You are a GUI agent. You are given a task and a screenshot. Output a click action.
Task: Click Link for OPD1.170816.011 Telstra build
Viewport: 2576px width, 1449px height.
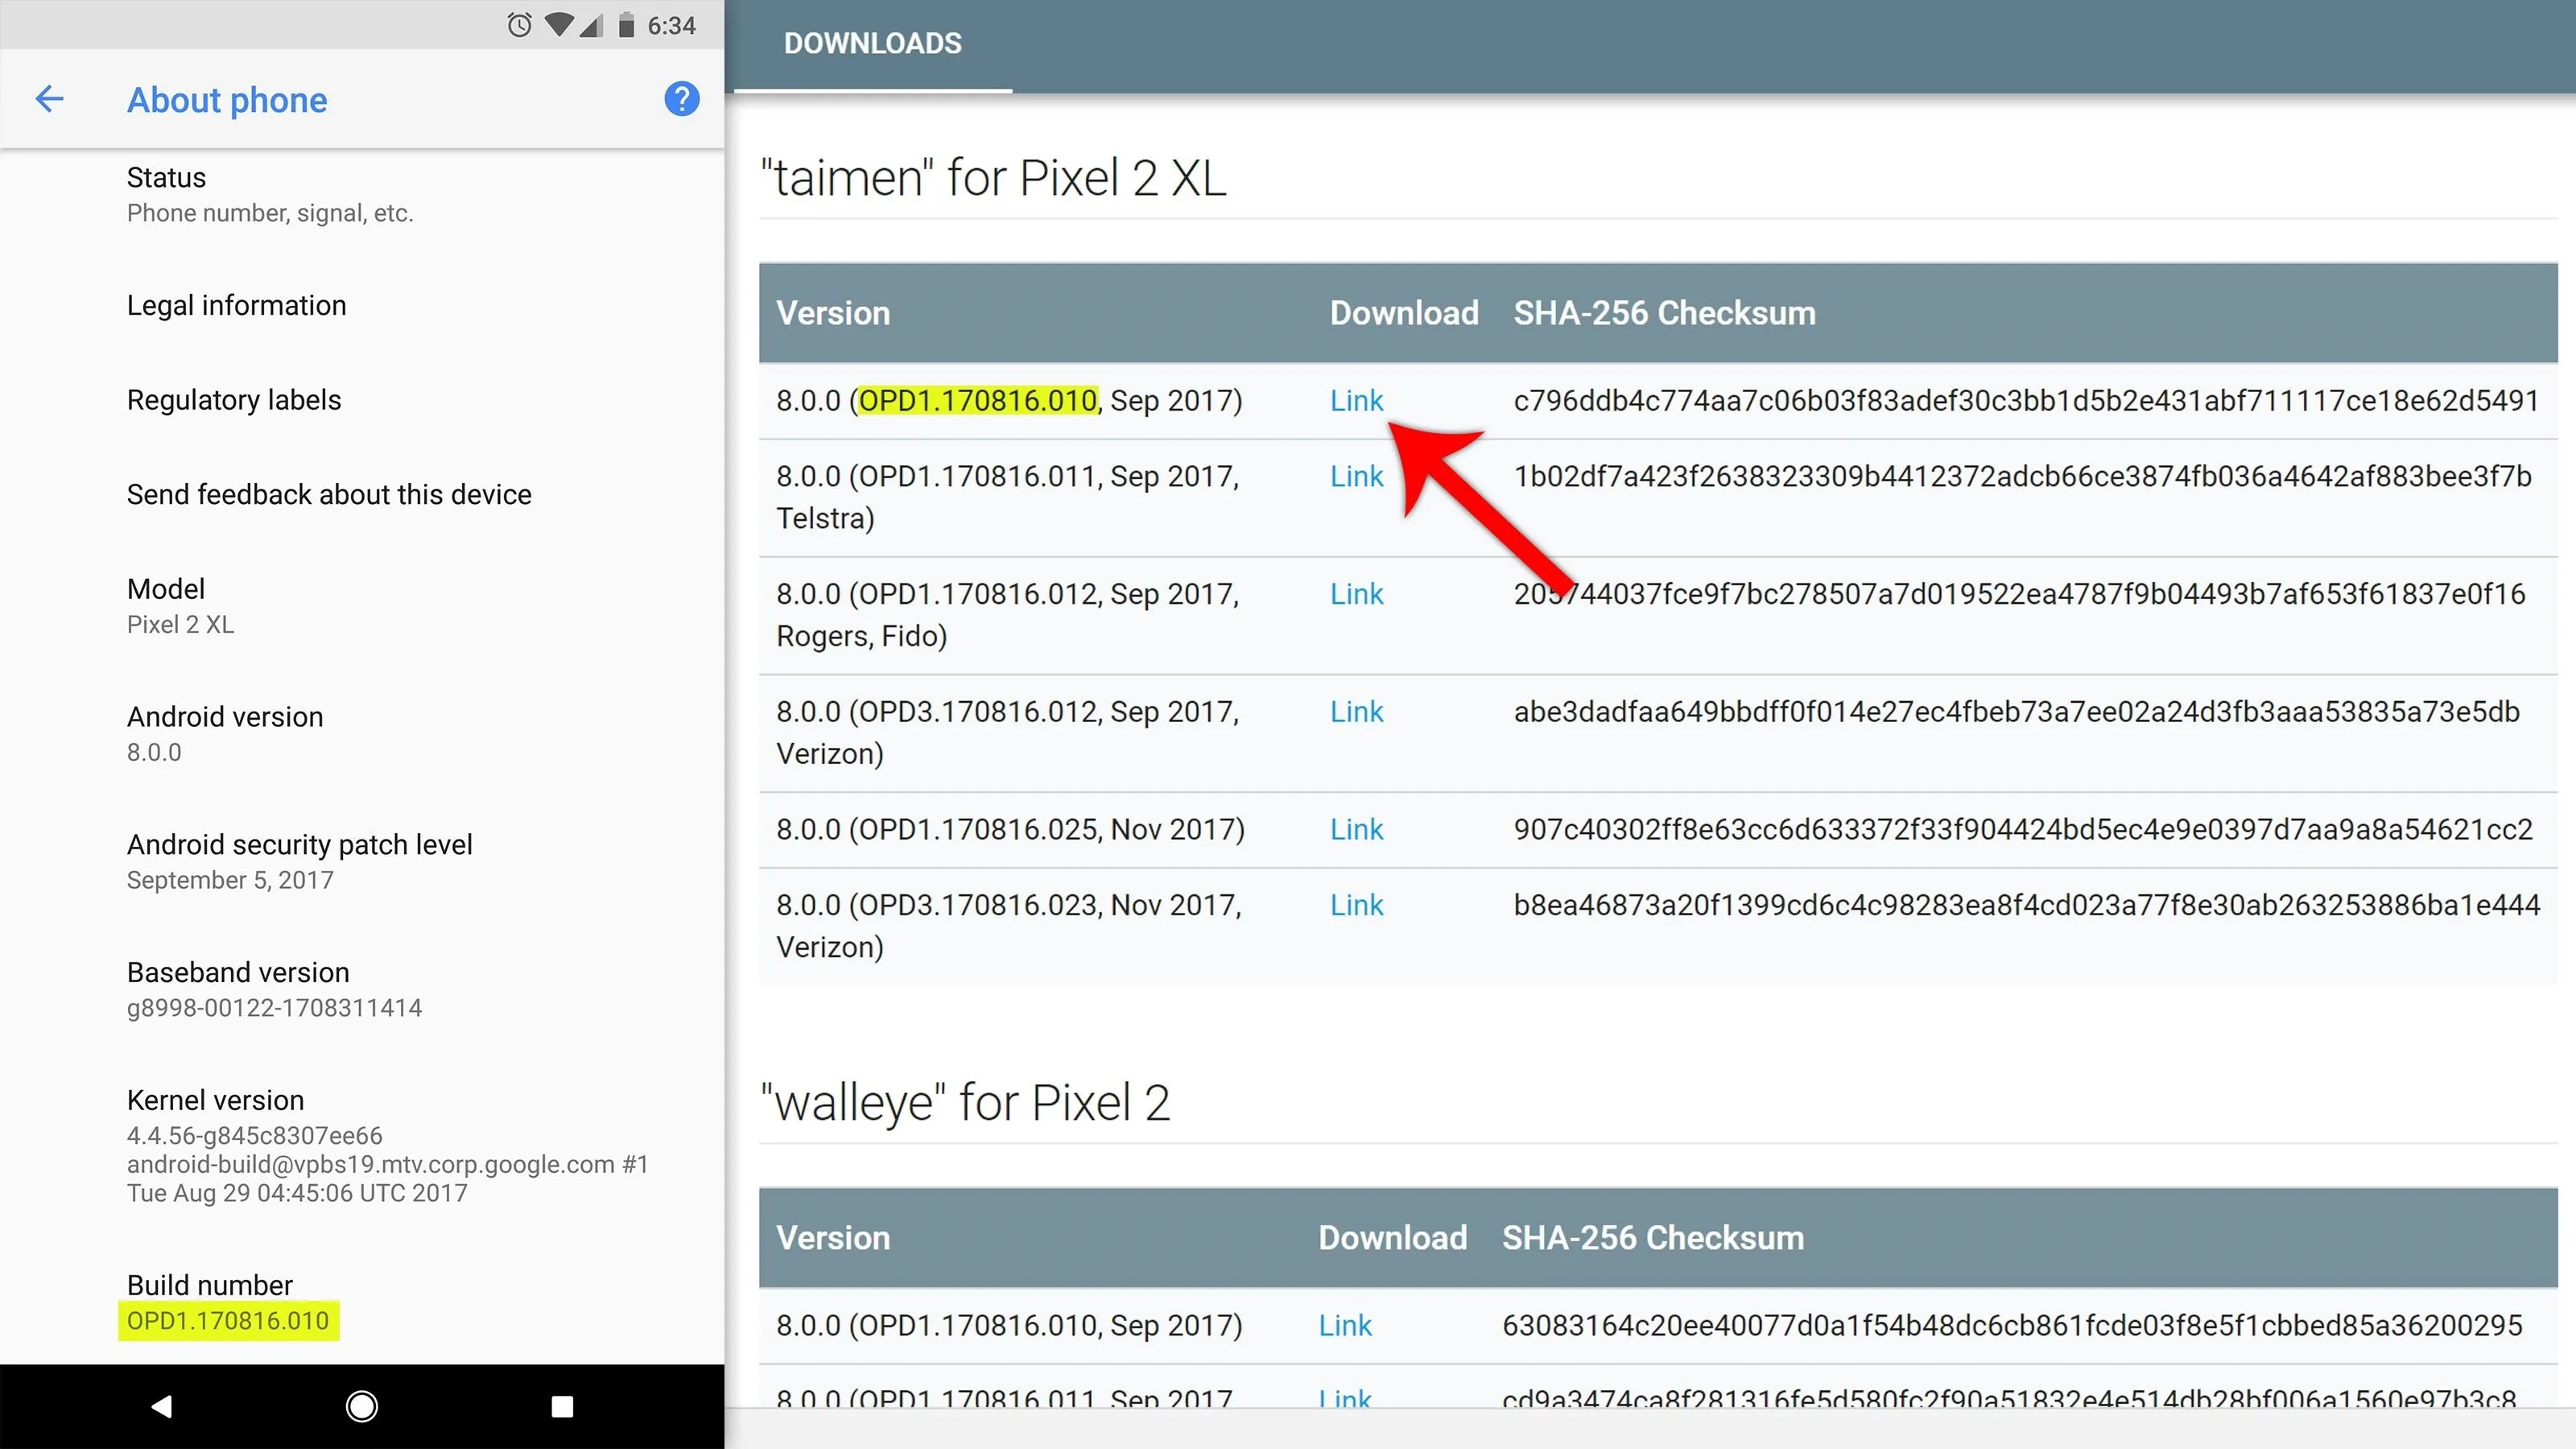pos(1356,476)
